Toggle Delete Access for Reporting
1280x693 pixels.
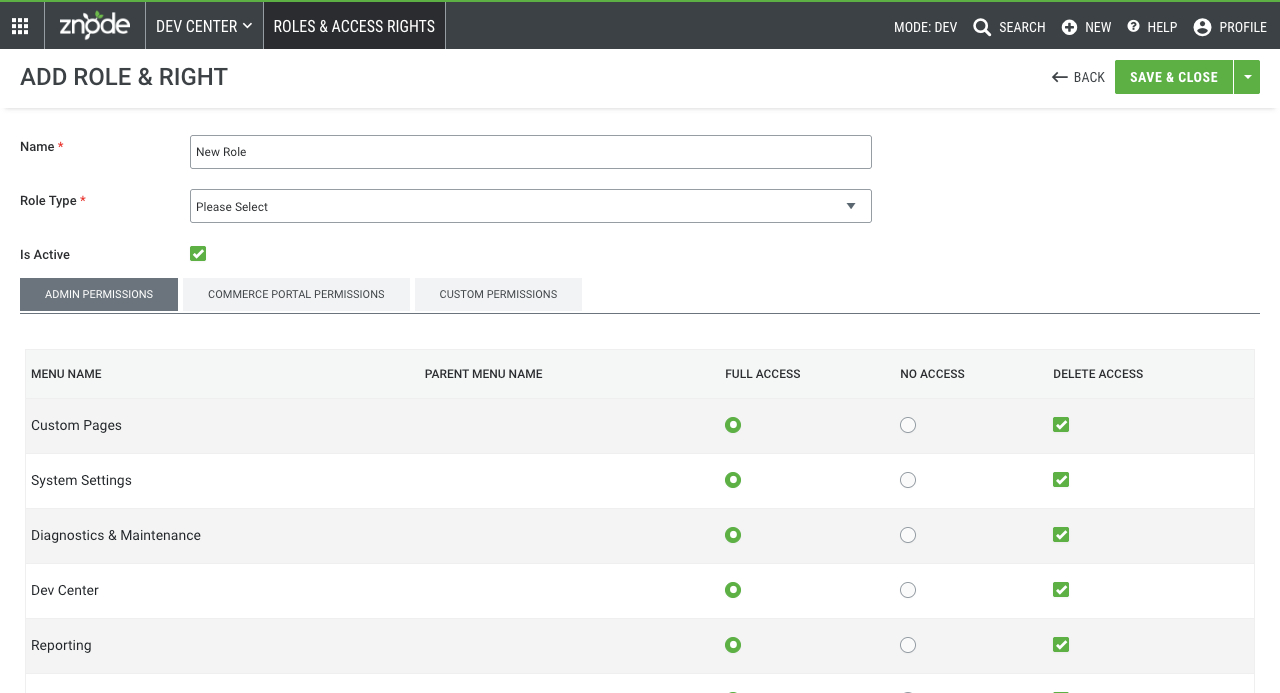coord(1061,645)
